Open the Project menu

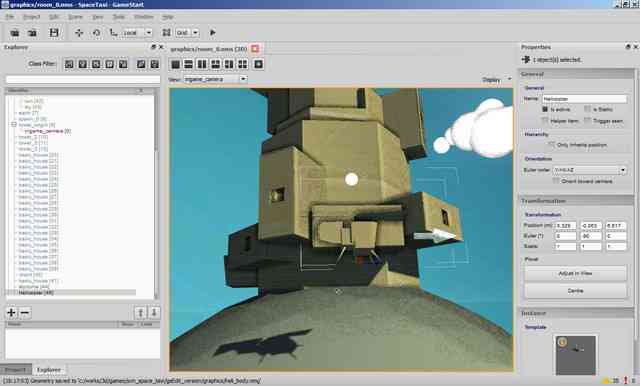[x=31, y=17]
